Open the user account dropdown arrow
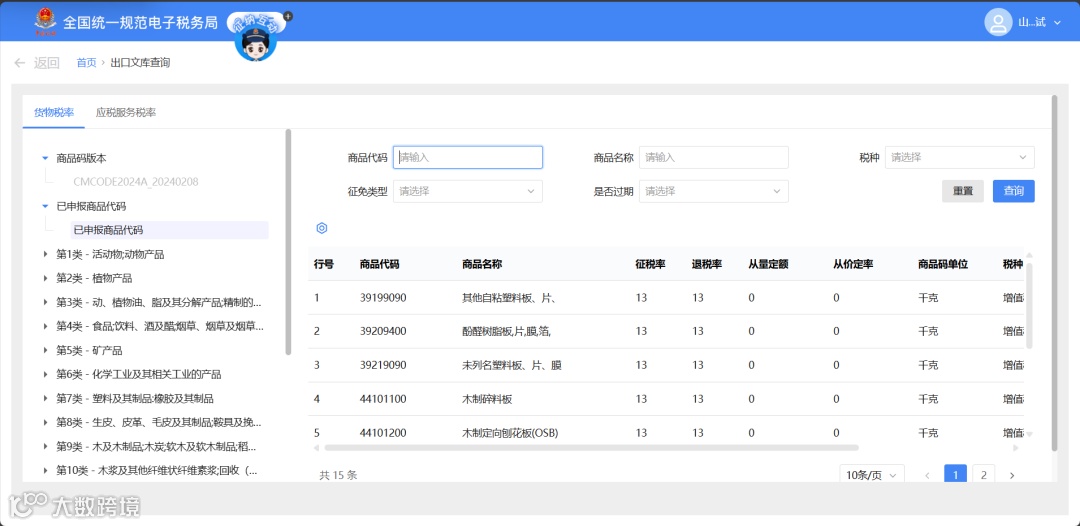 (1057, 23)
